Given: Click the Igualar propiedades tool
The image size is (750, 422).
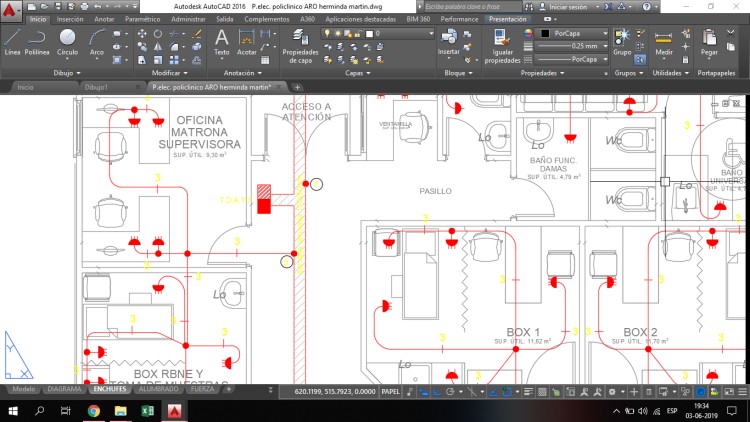Looking at the screenshot, I should pos(502,46).
